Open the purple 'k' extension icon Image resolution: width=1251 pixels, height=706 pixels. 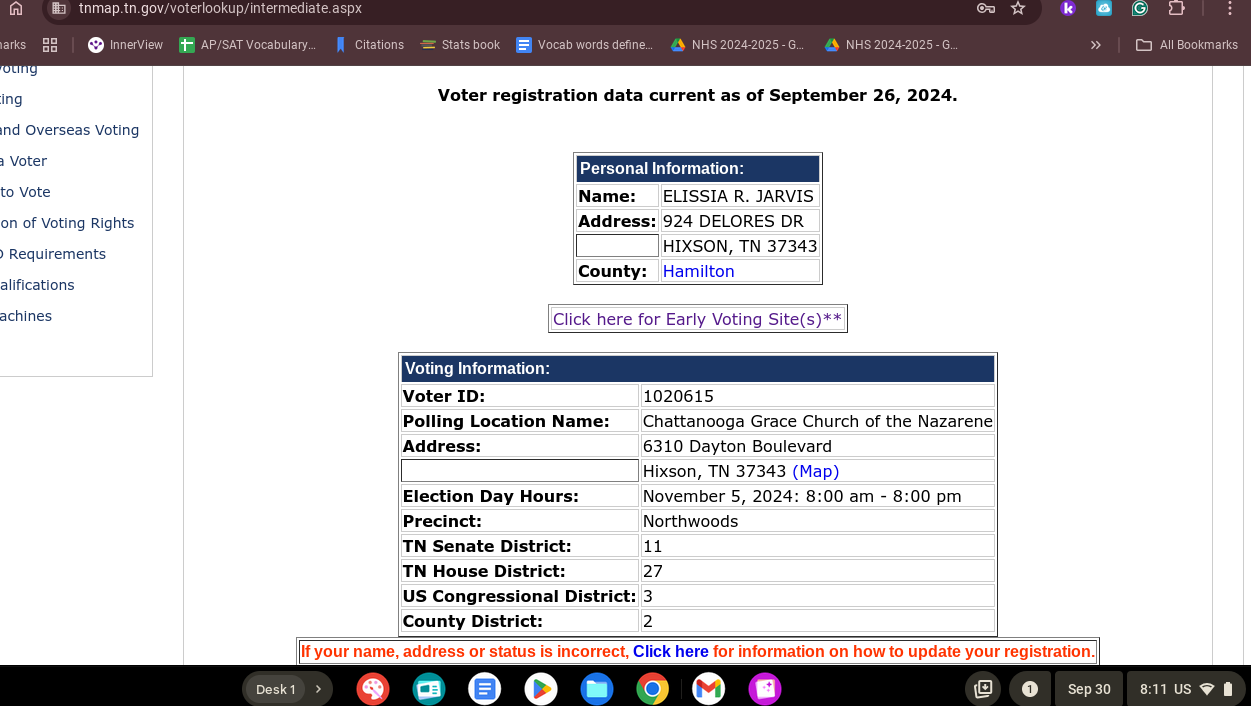click(x=1068, y=8)
